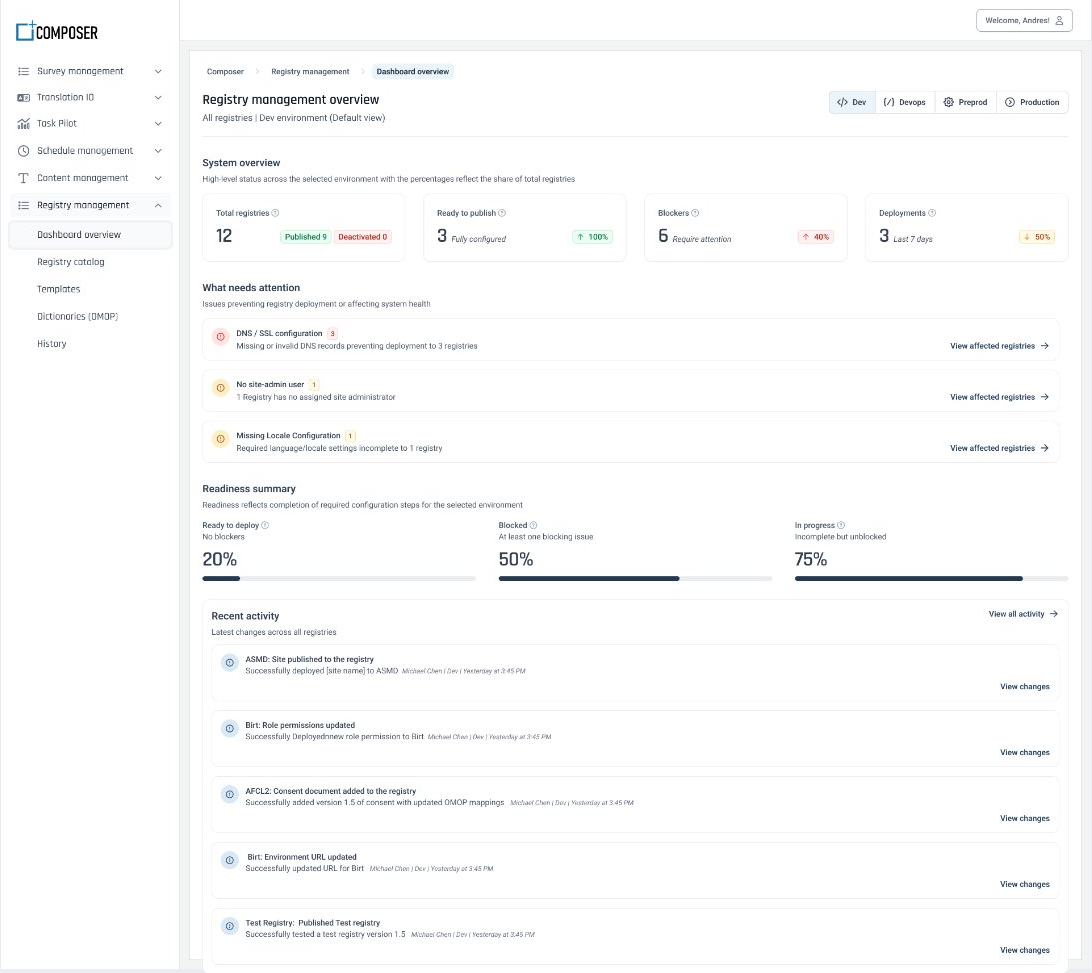The height and width of the screenshot is (973, 1092).
Task: Click the info icon next to Blocked
Action: click(533, 525)
